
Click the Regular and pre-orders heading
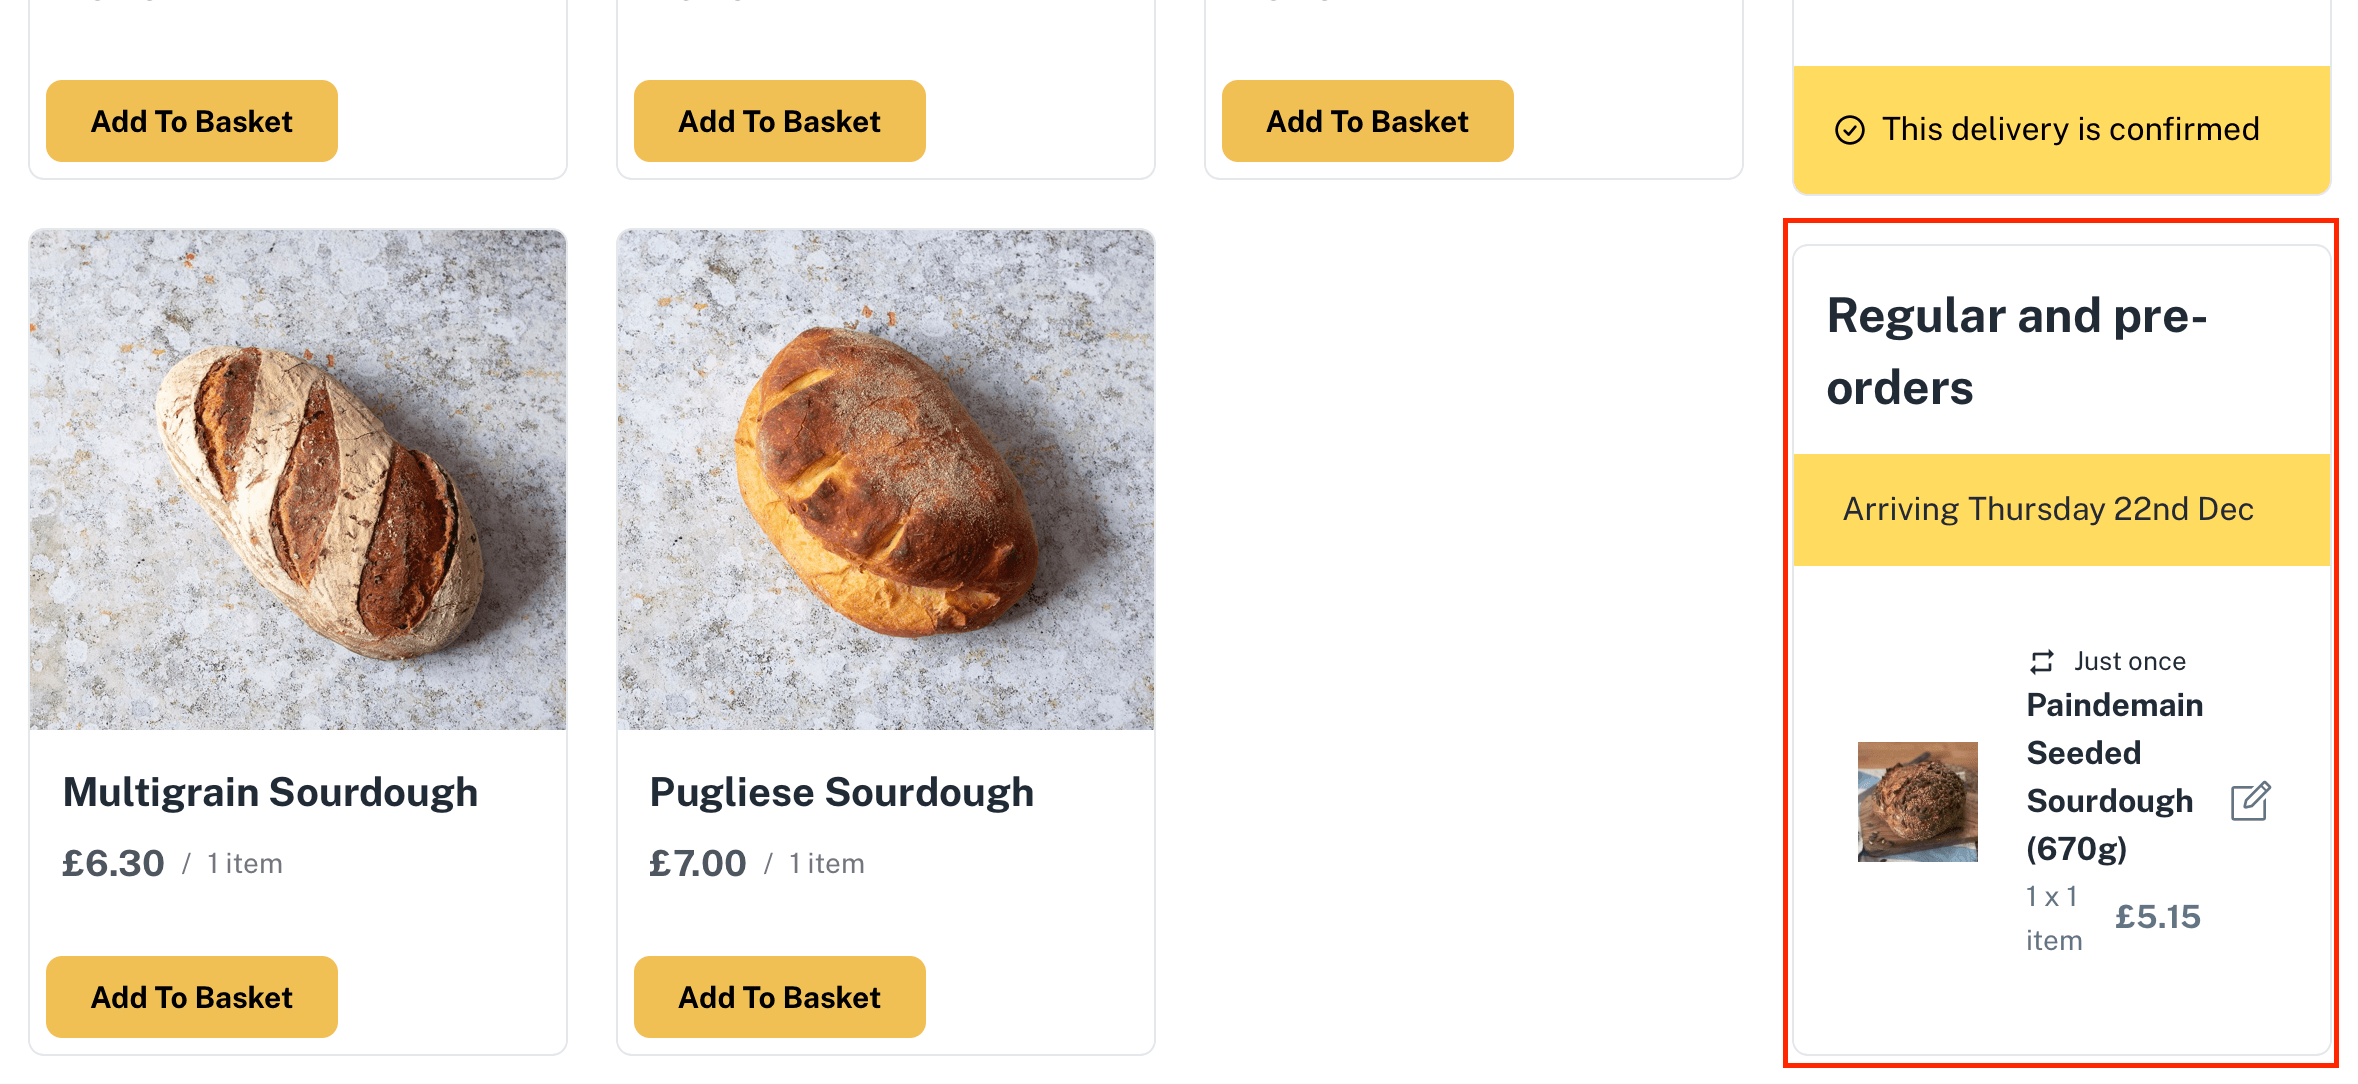(2016, 351)
